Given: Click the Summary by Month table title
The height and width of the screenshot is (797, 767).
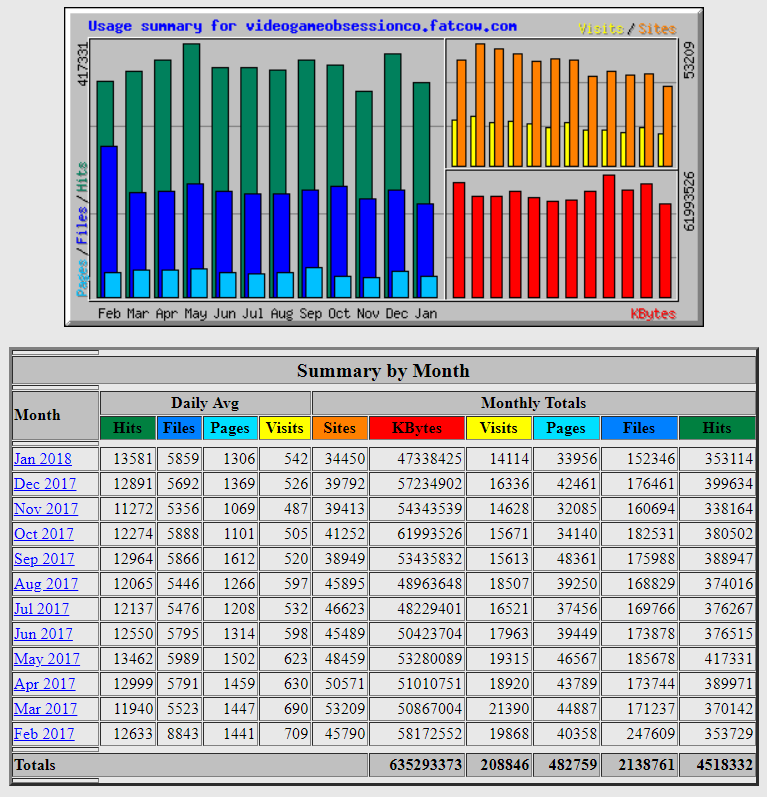Looking at the screenshot, I should point(383,371).
